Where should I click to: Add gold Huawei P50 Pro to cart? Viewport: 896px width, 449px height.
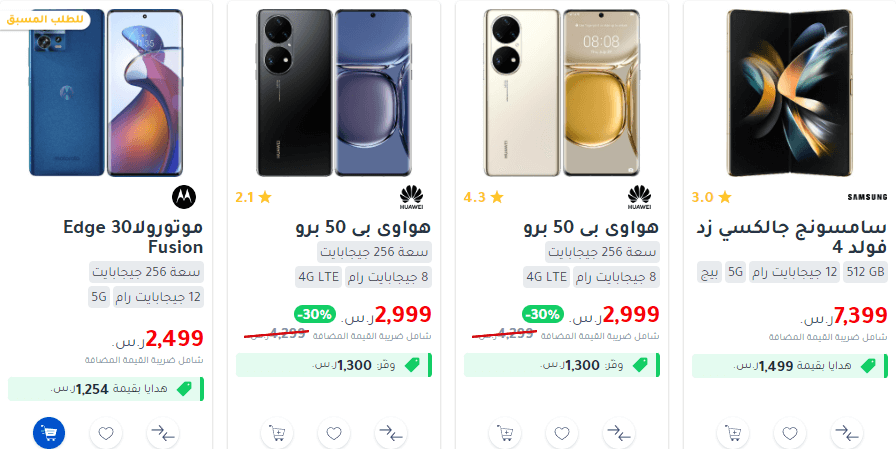[505, 433]
